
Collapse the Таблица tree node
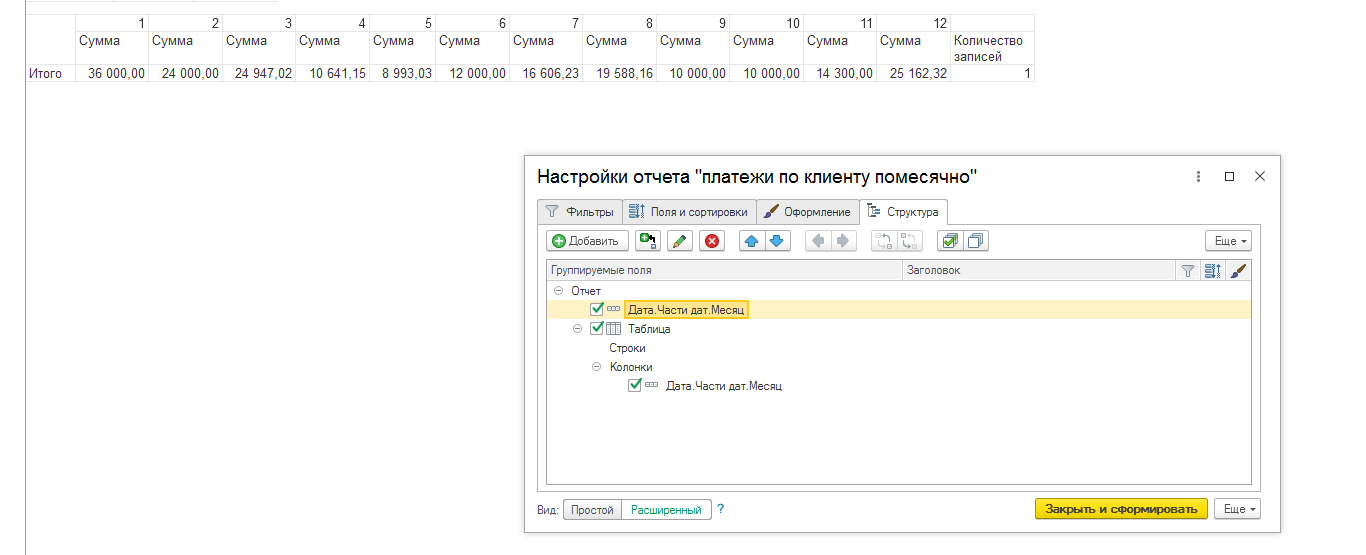point(577,328)
